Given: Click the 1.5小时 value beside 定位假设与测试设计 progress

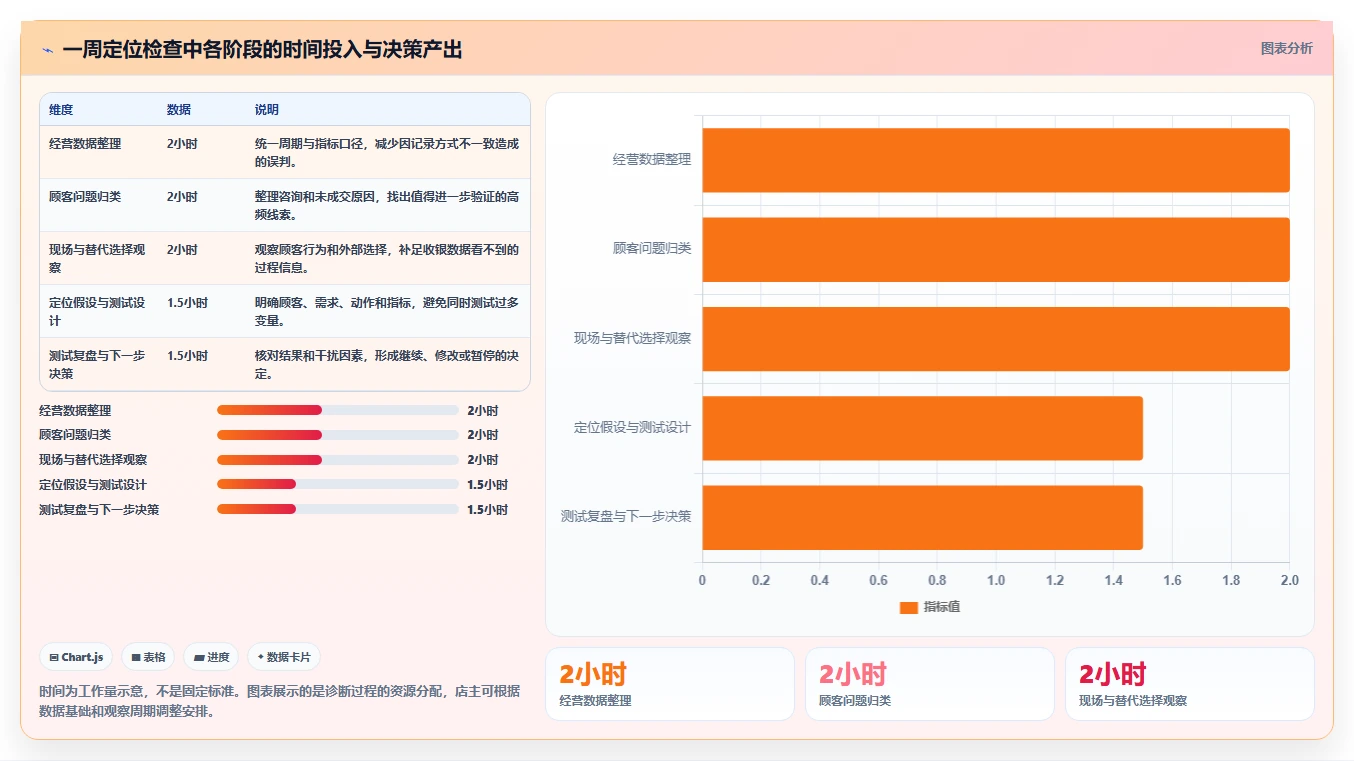Looking at the screenshot, I should tap(488, 485).
